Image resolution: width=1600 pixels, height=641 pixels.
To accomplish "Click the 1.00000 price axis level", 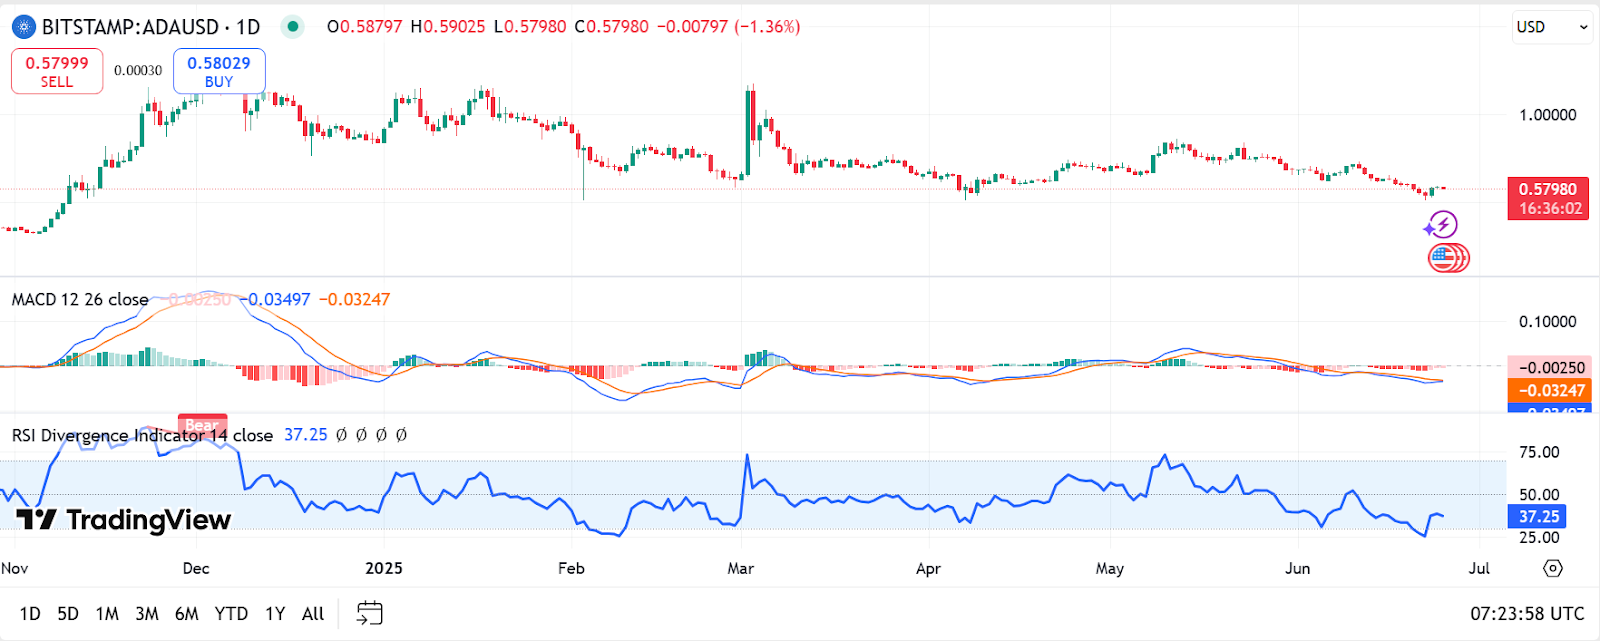I will pos(1548,115).
